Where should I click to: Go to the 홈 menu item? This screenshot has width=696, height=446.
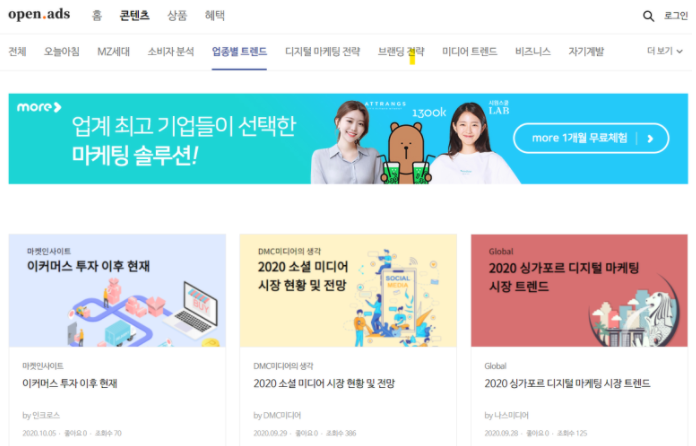click(97, 16)
